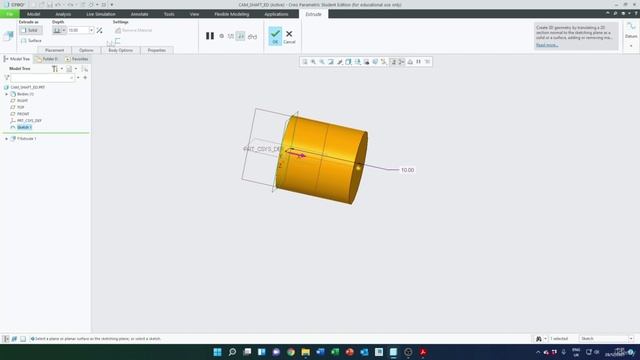Click the add plus icon beside tree search
The width and height of the screenshot is (640, 360).
pyautogui.click(x=85, y=78)
